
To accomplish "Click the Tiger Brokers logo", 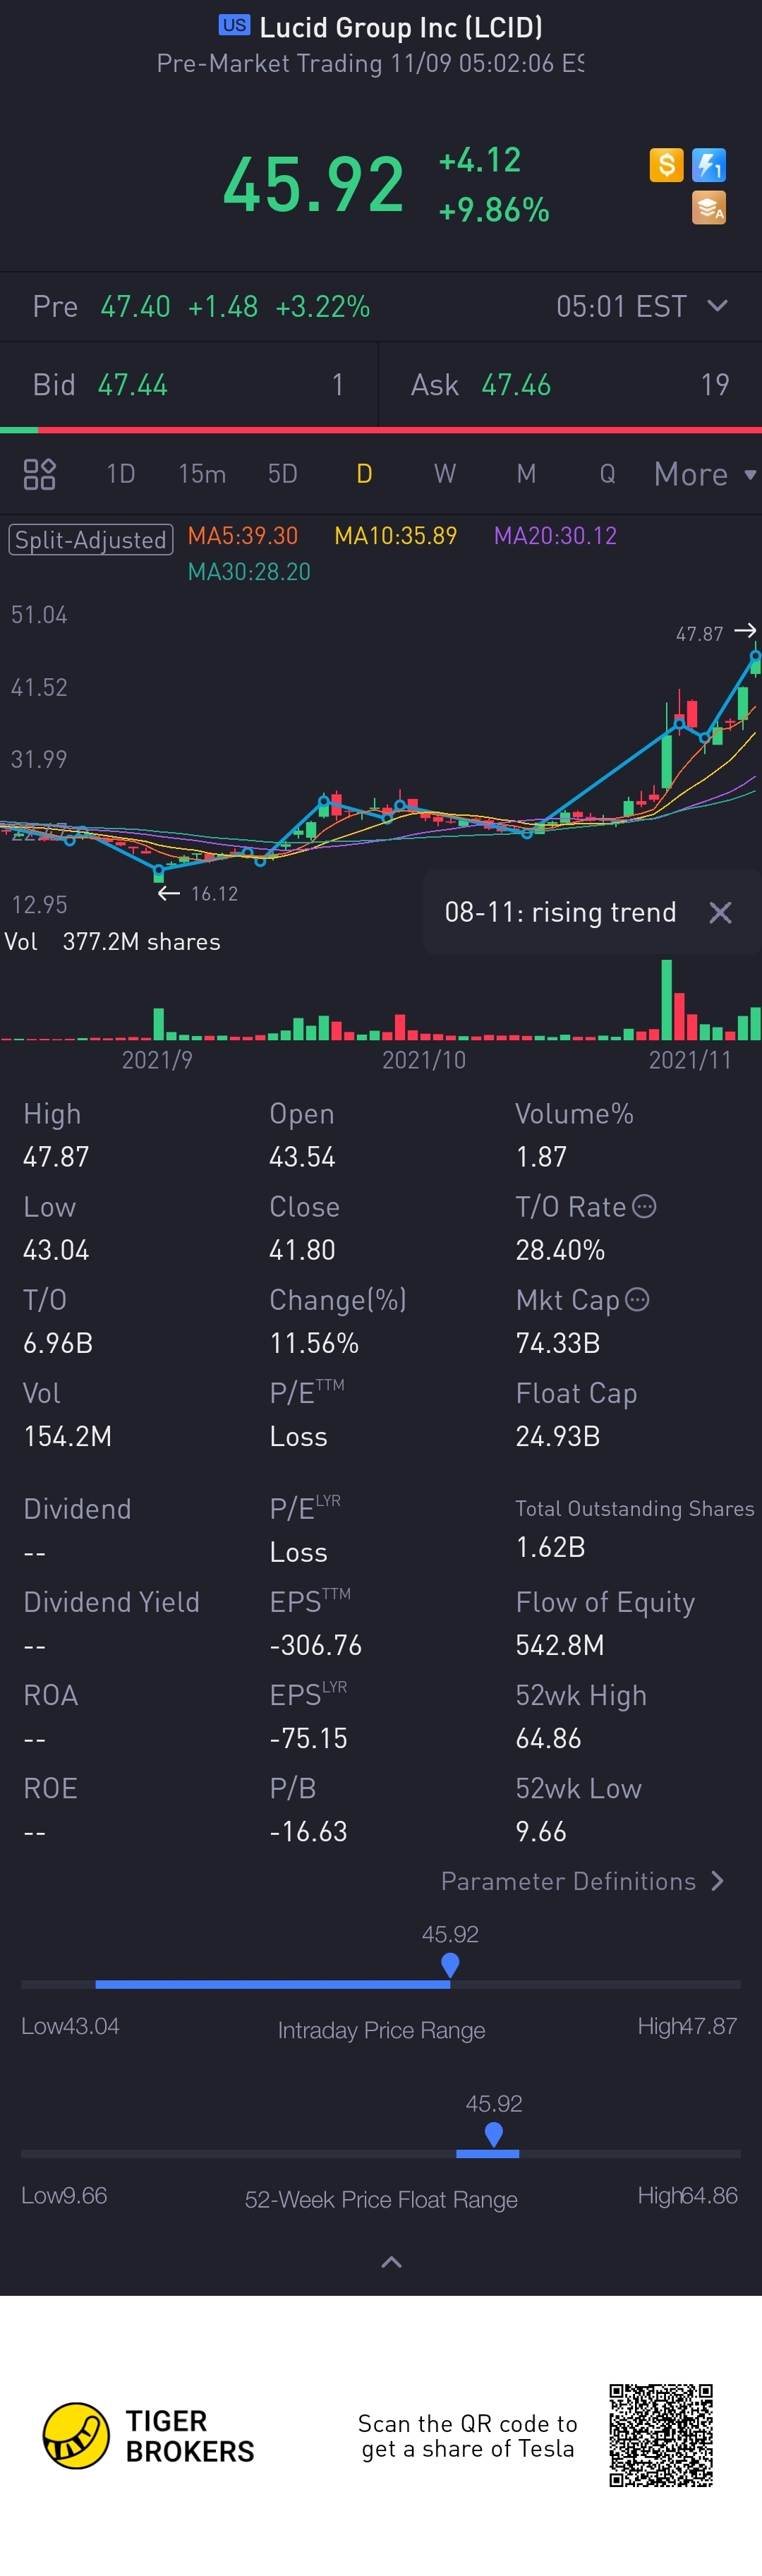I will [76, 2435].
